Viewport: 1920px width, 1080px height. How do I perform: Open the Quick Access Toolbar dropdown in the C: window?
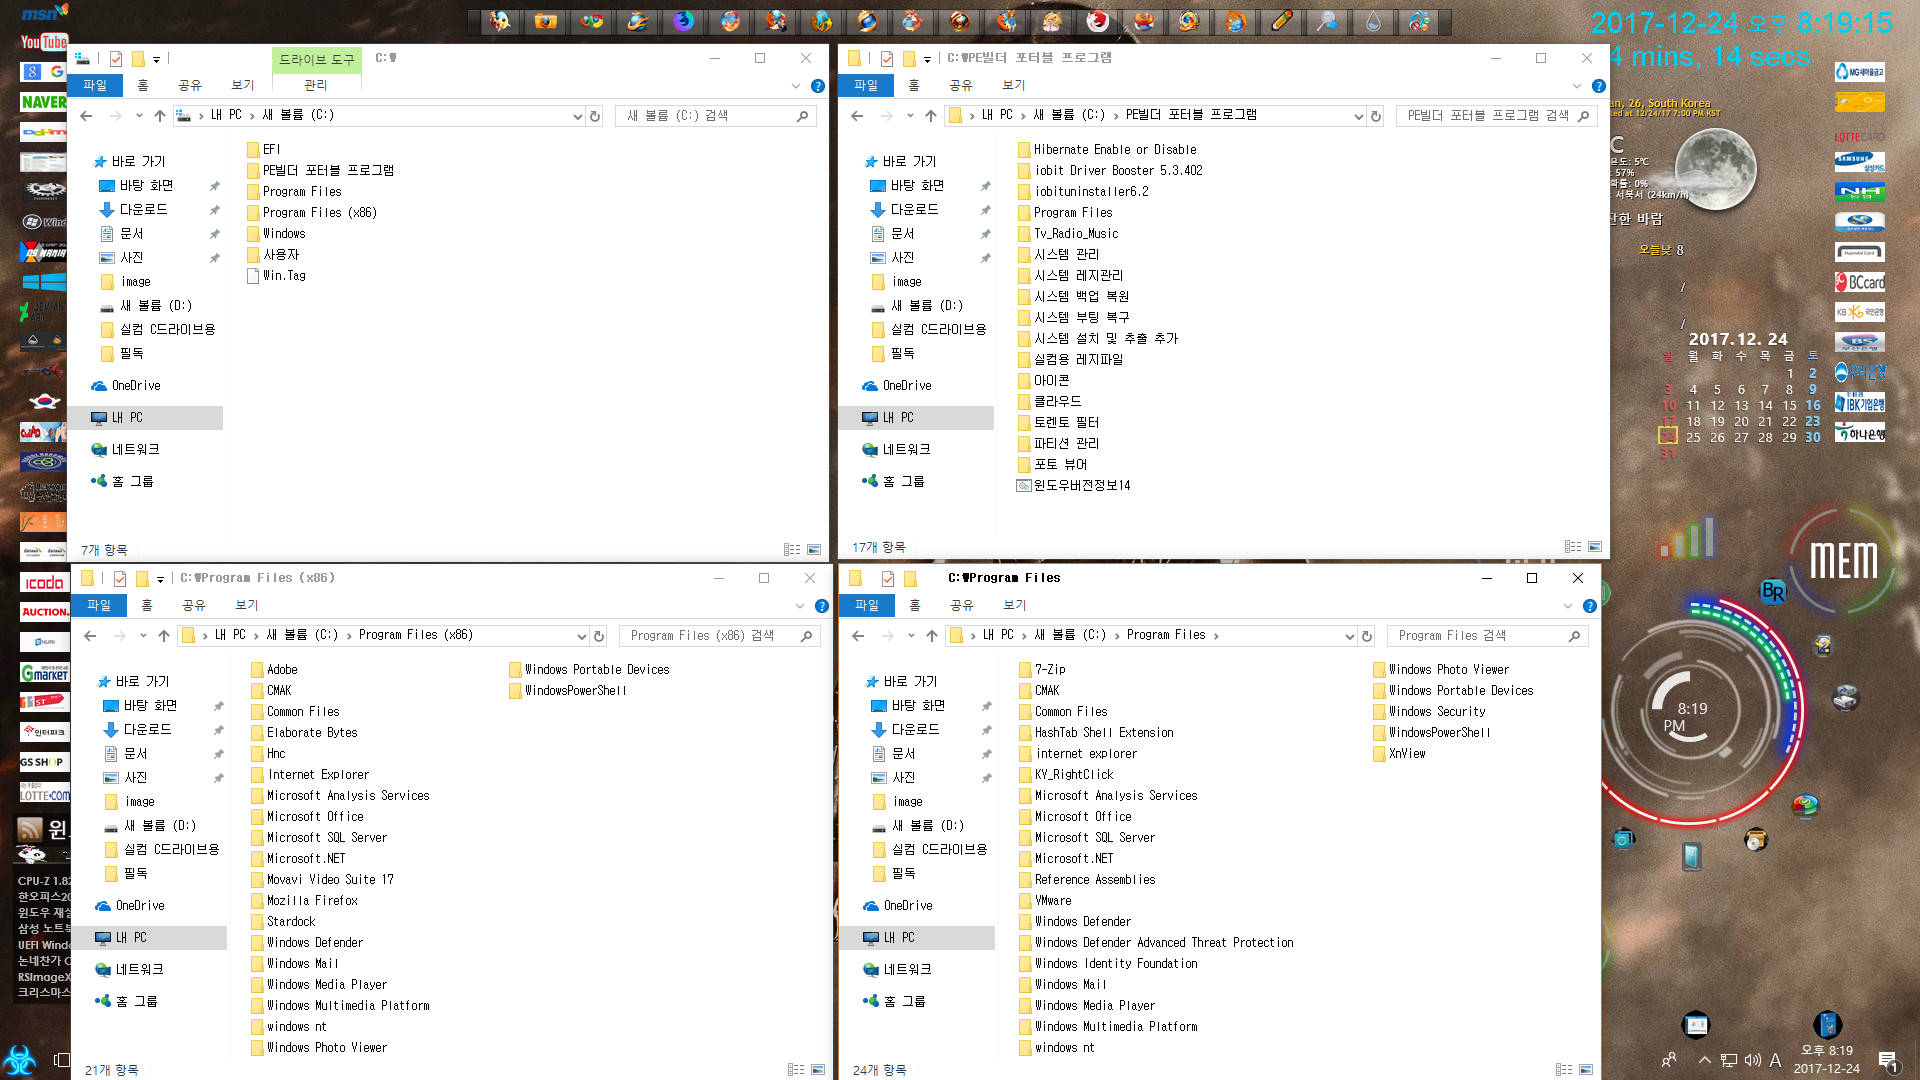point(157,60)
